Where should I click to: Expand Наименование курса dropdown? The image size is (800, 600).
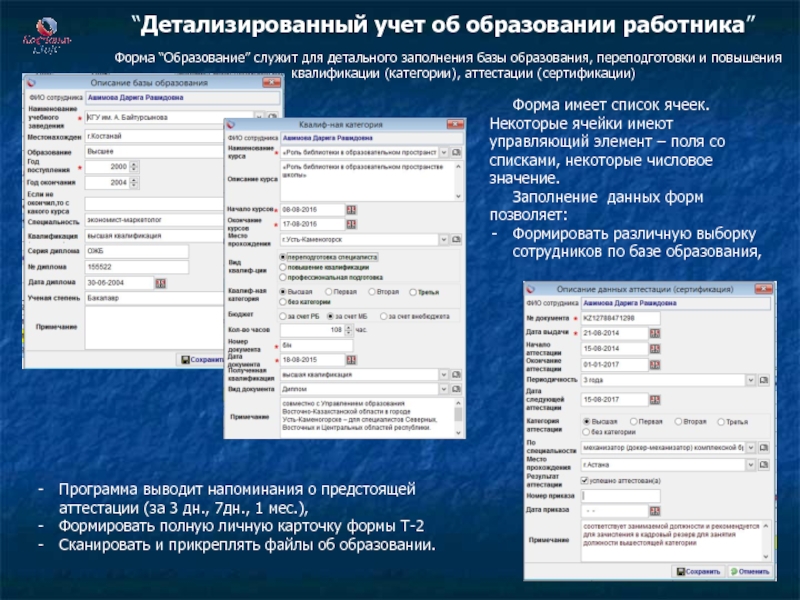444,152
